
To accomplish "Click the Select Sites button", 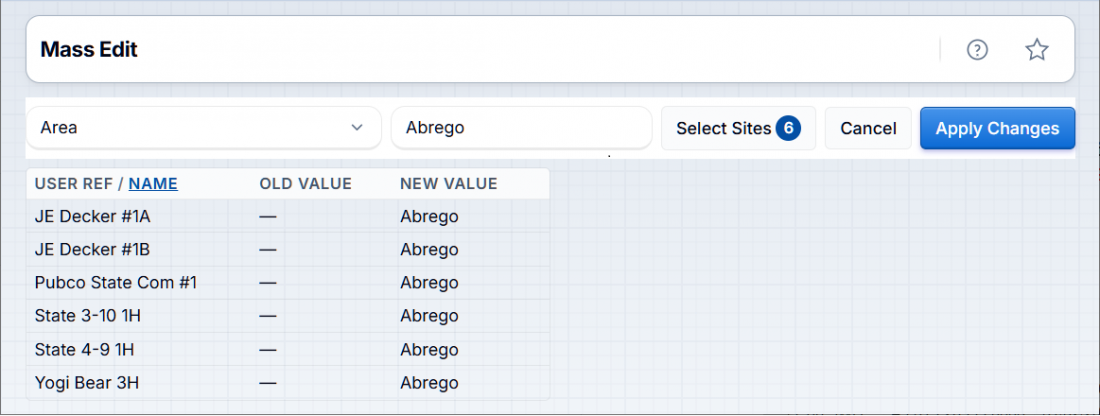I will 738,128.
